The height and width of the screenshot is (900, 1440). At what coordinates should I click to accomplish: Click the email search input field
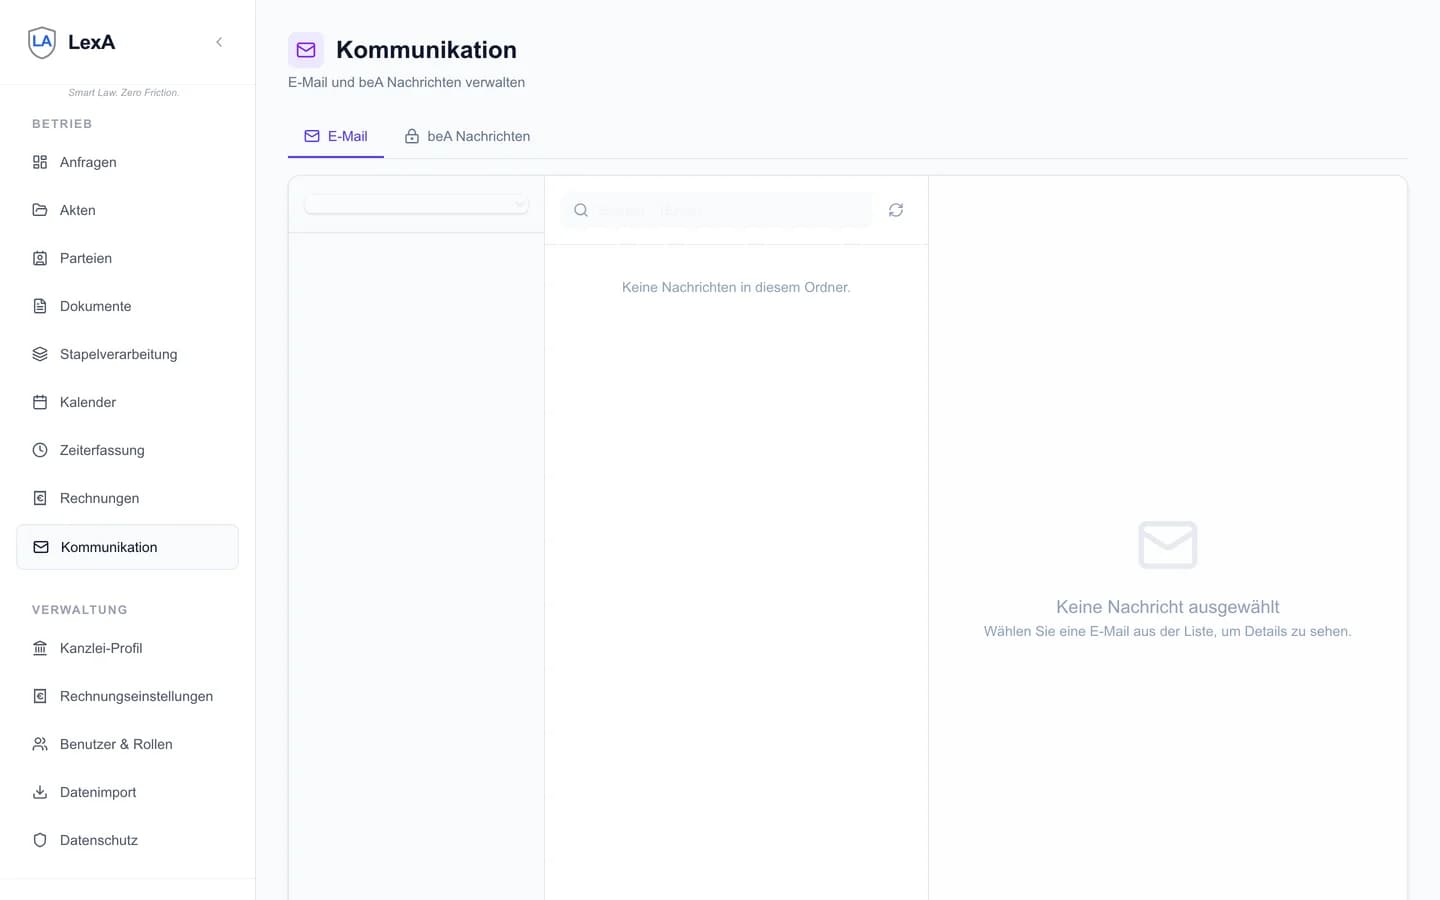point(724,210)
